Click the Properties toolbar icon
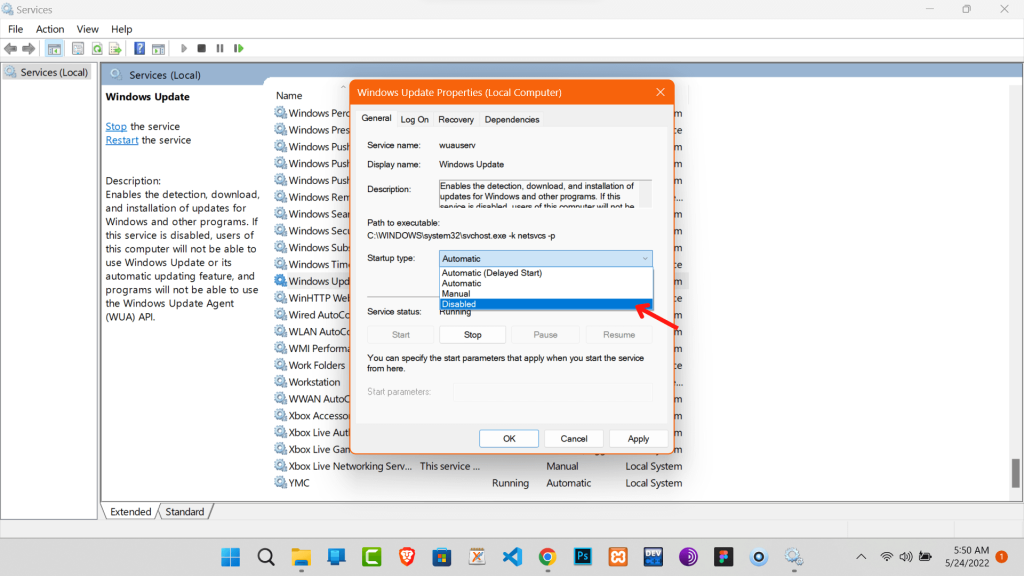This screenshot has width=1024, height=576. [78, 48]
